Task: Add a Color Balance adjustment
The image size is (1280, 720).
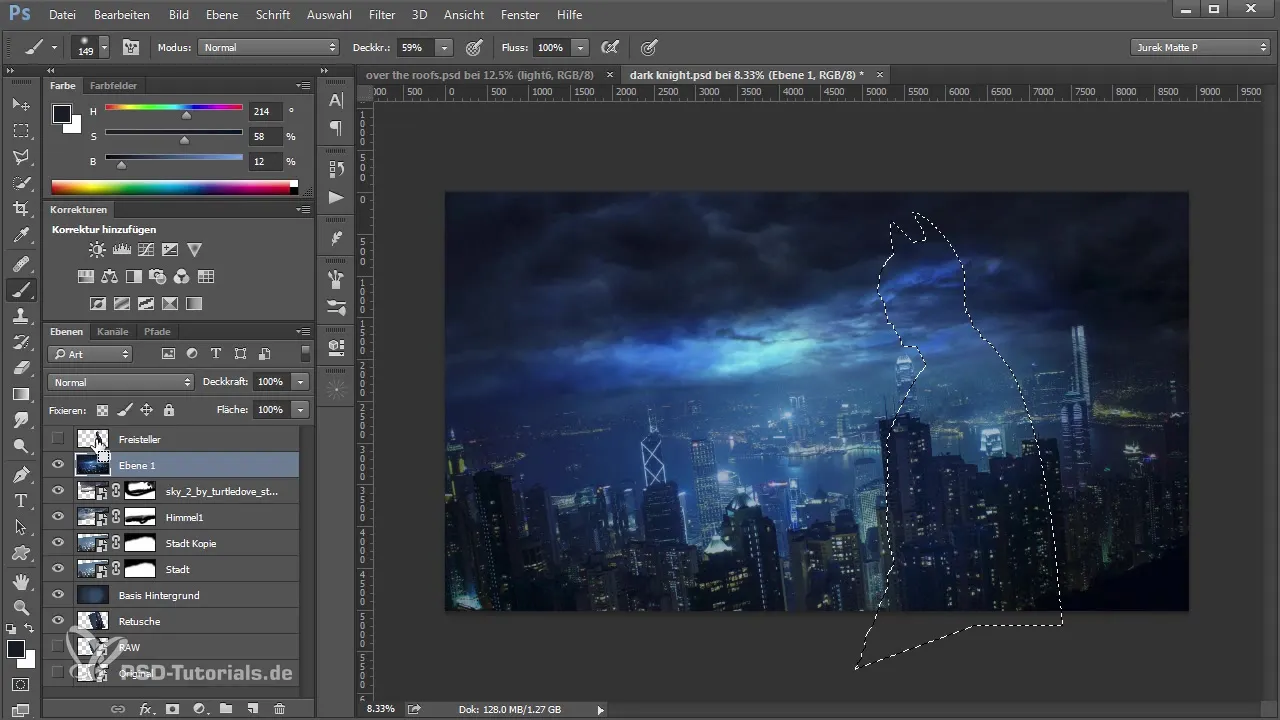Action: click(x=110, y=277)
